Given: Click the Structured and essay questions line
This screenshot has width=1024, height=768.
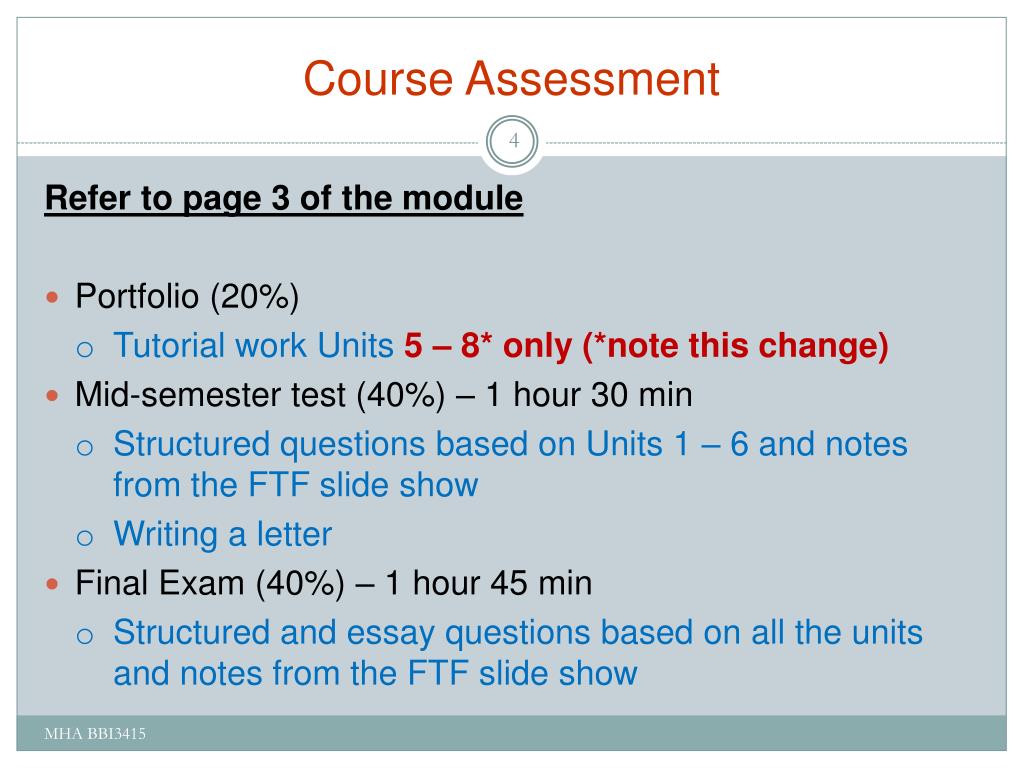Looking at the screenshot, I should pyautogui.click(x=518, y=633).
